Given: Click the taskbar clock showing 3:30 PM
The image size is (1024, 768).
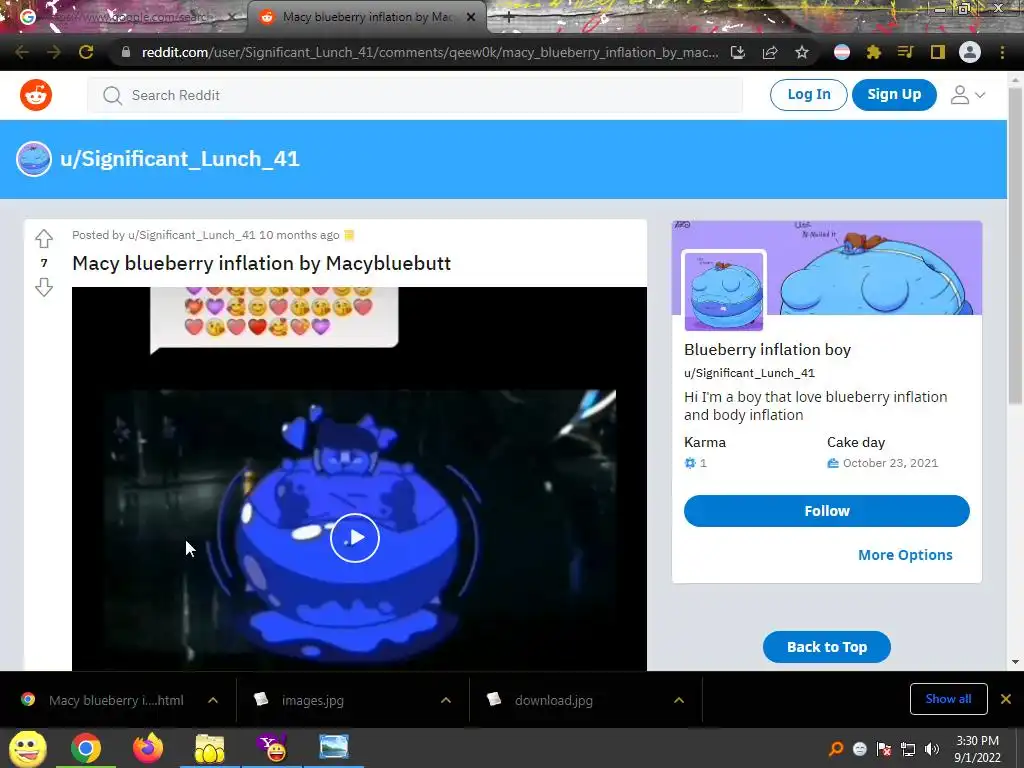Looking at the screenshot, I should (977, 749).
